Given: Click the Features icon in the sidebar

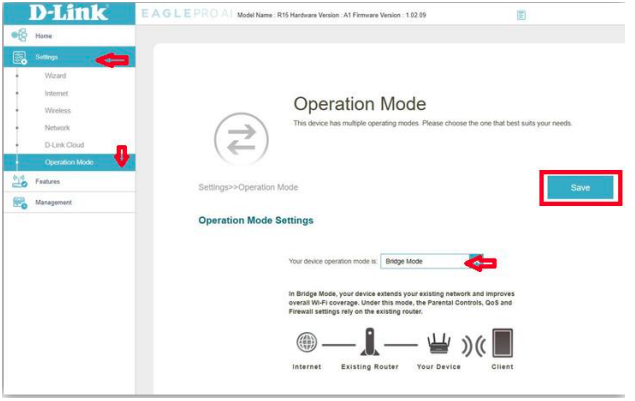Looking at the screenshot, I should (20, 182).
